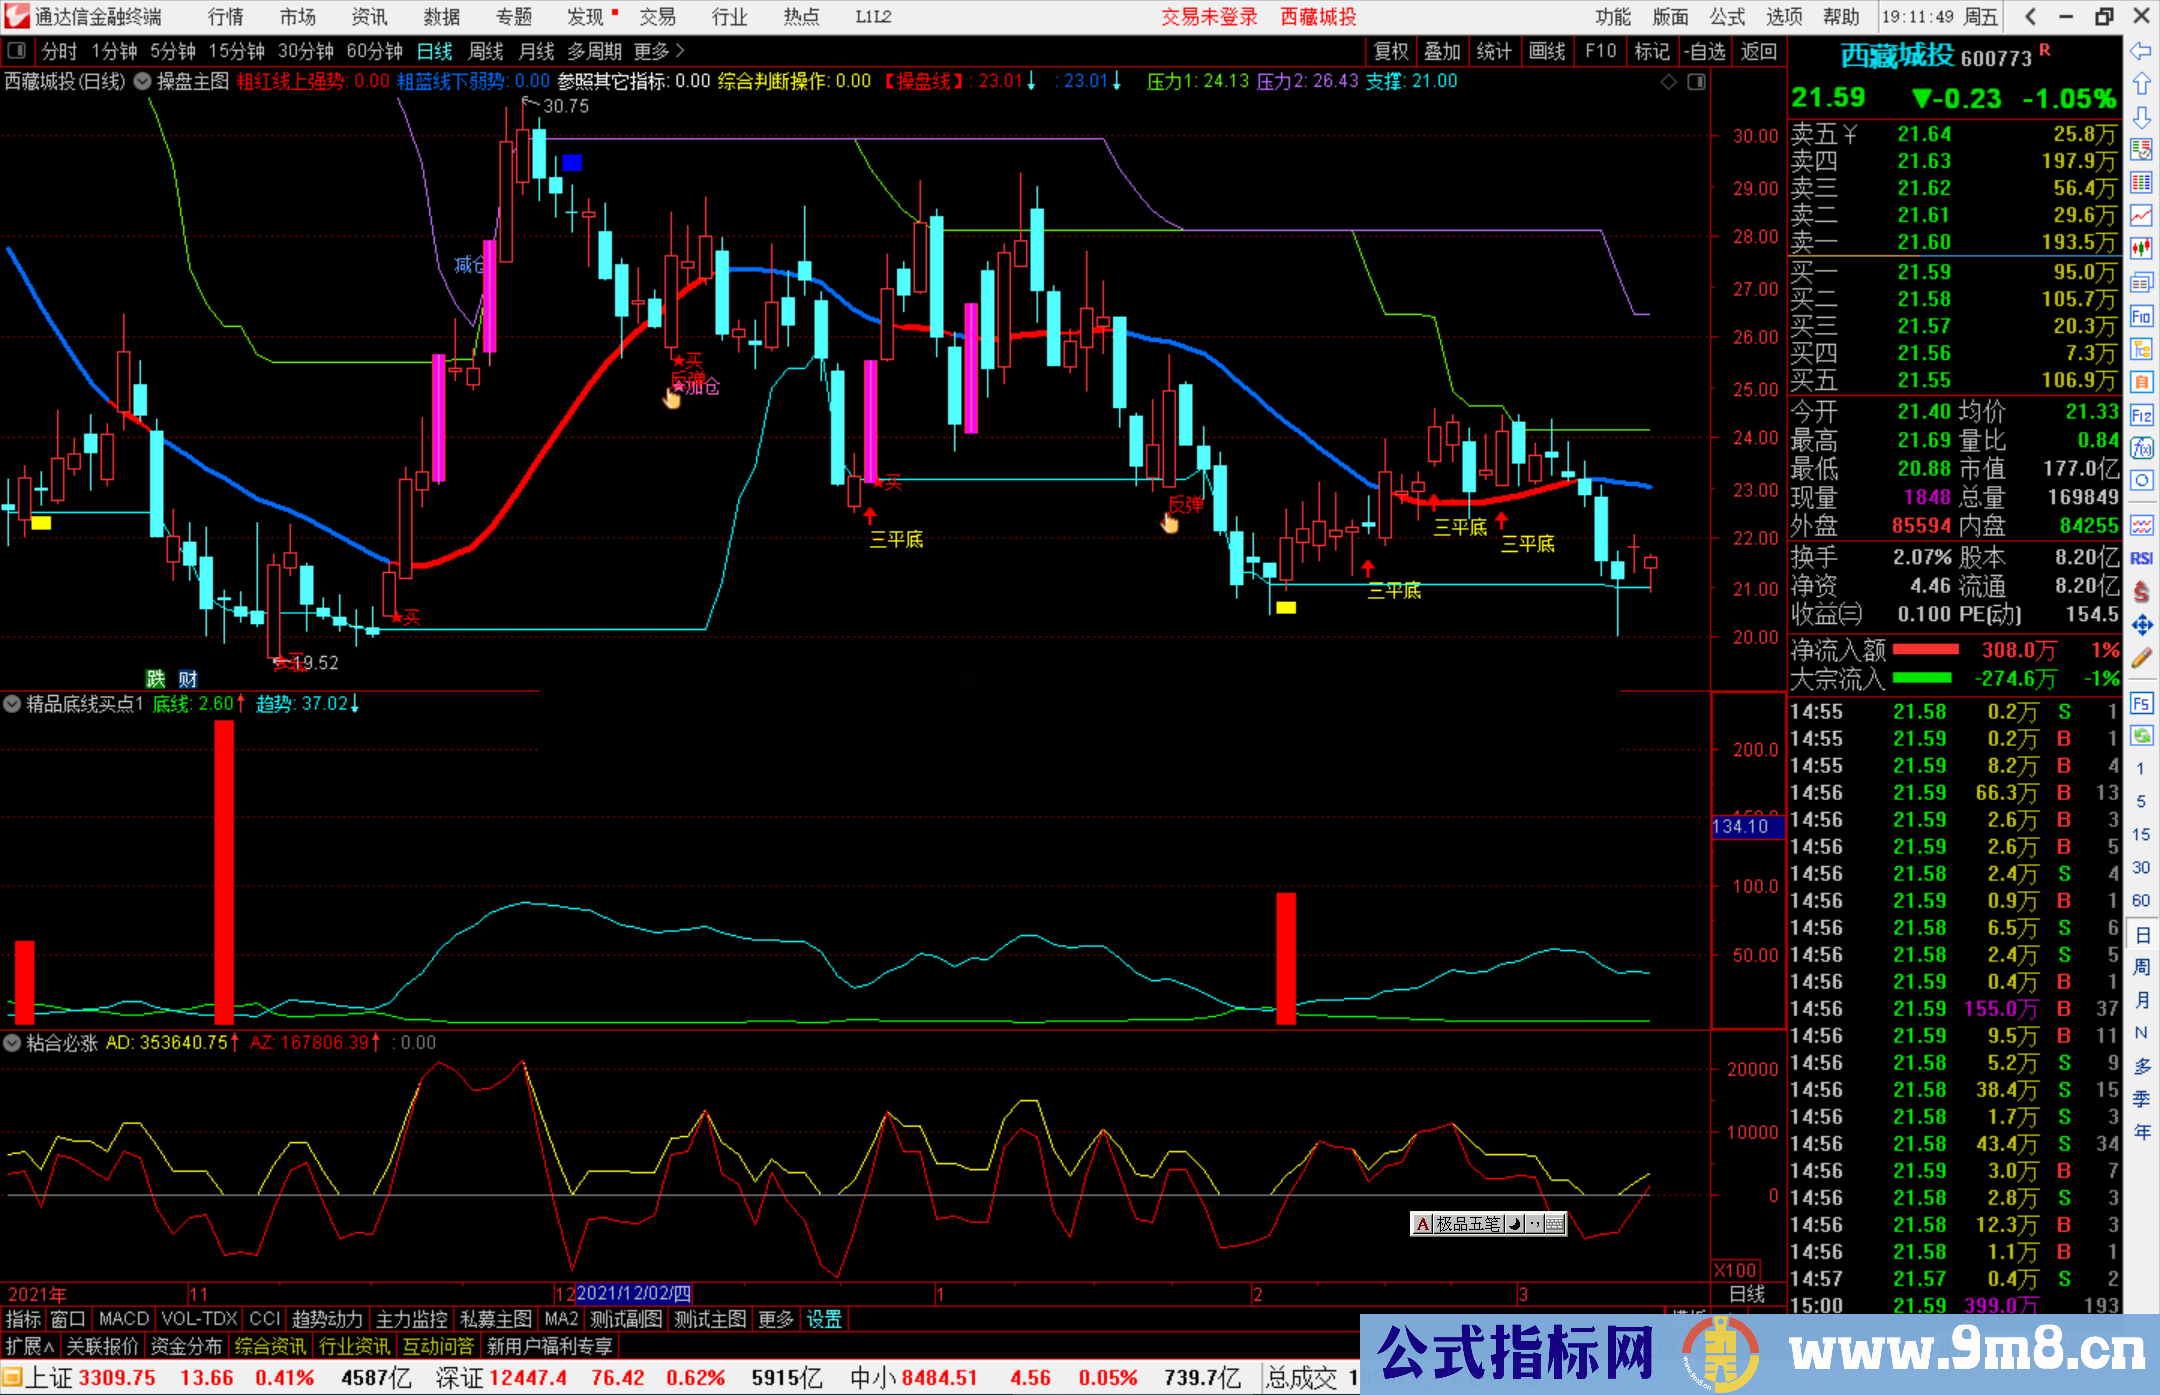The image size is (2160, 1395).
Task: Click the left arrow back icon in sidebar
Action: (2141, 51)
